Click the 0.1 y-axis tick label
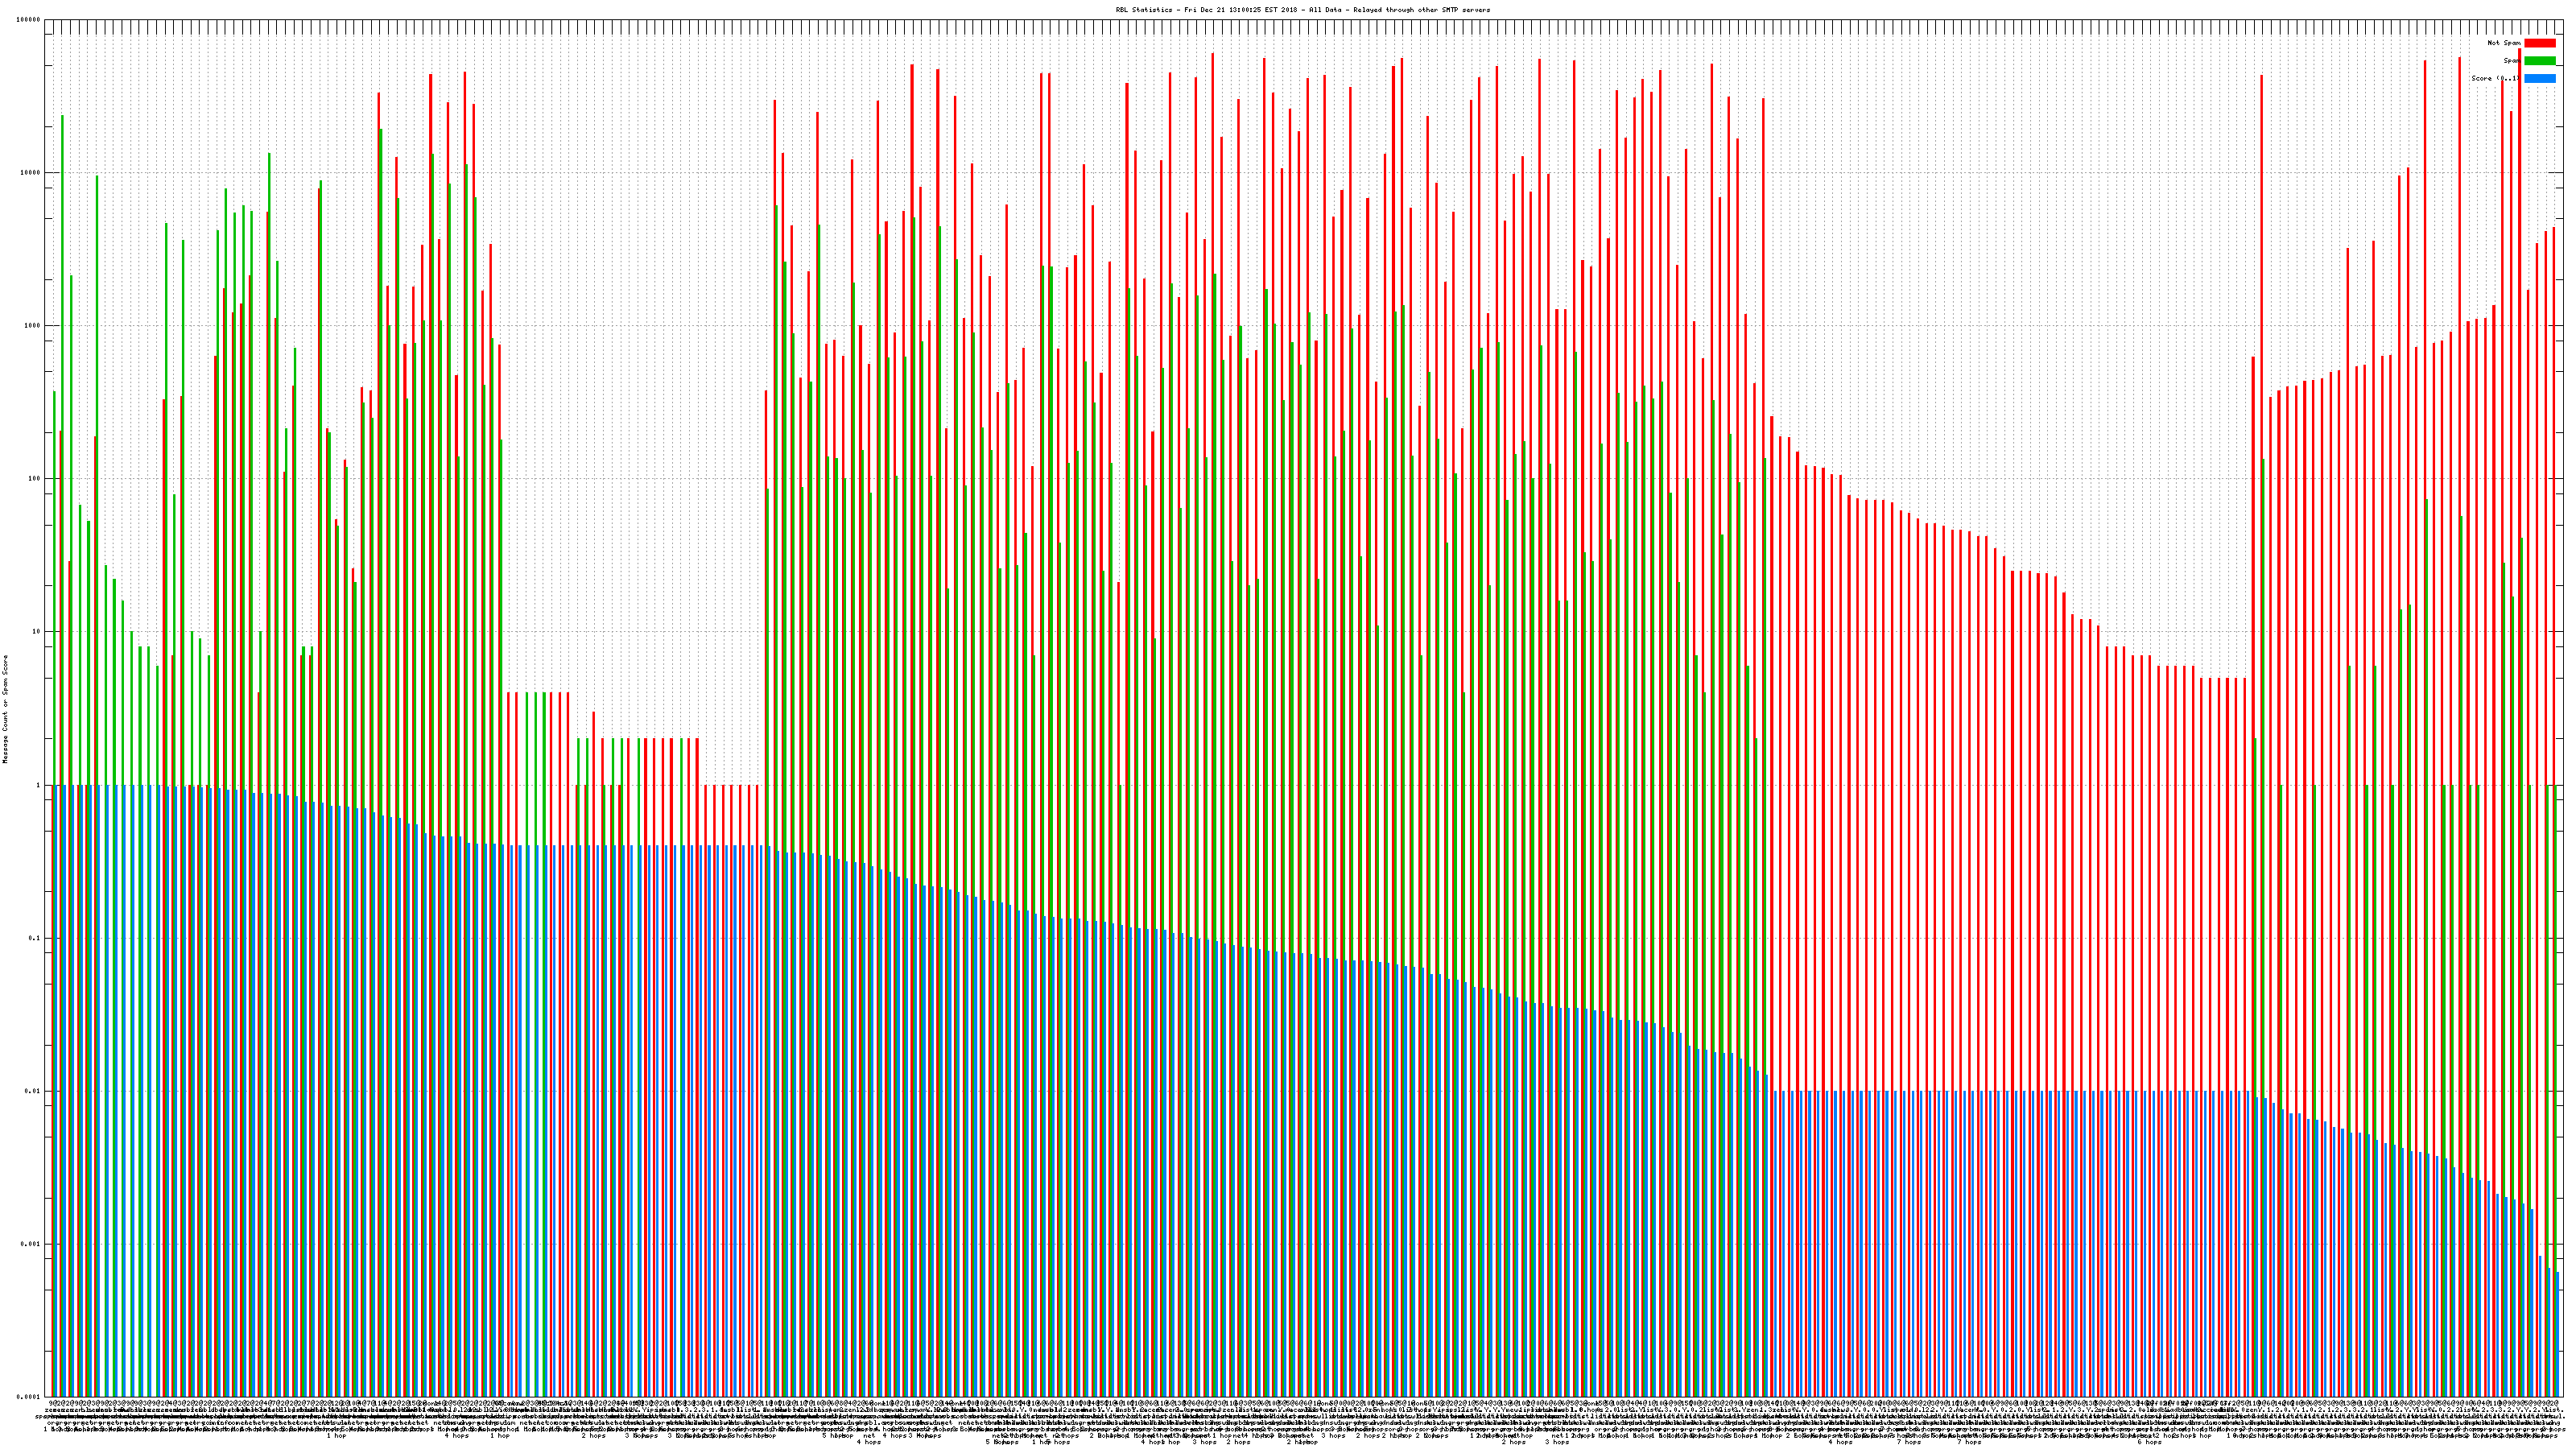Image resolution: width=2576 pixels, height=1449 pixels. pyautogui.click(x=35, y=938)
